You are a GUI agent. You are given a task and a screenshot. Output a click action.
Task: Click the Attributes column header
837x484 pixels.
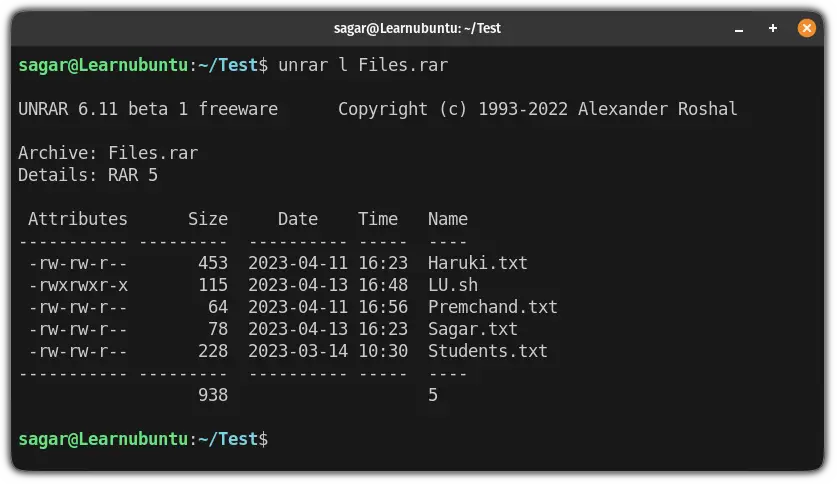[77, 219]
